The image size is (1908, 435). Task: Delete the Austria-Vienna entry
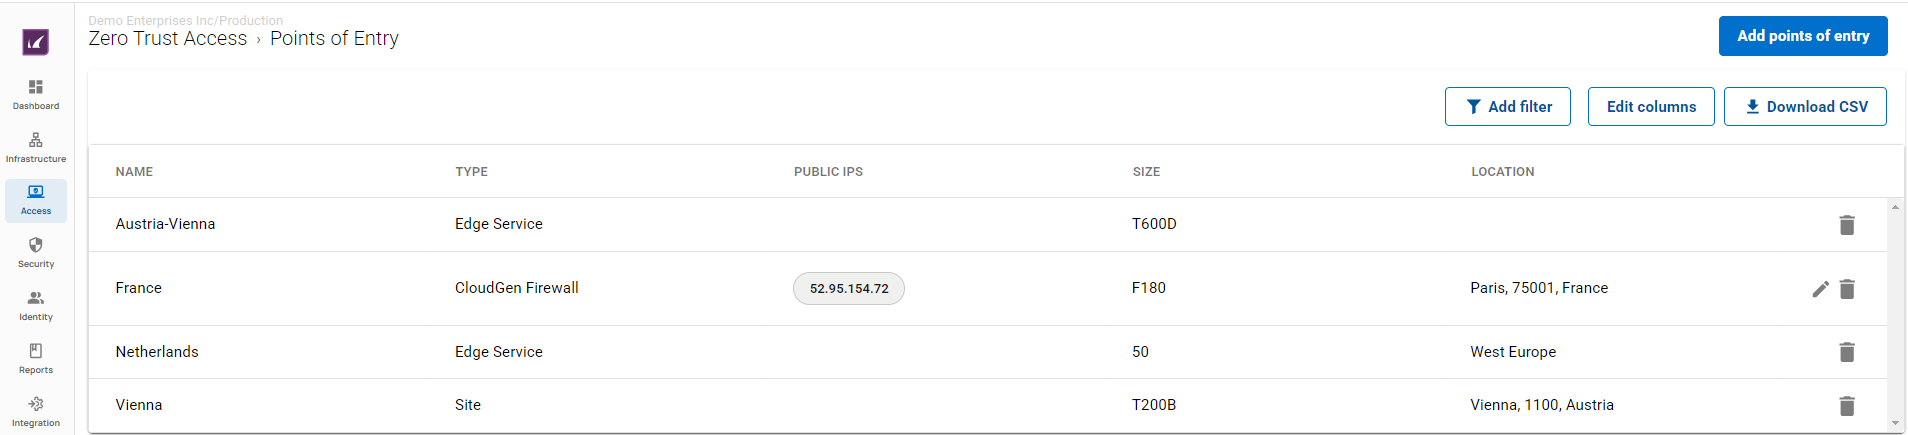coord(1847,225)
